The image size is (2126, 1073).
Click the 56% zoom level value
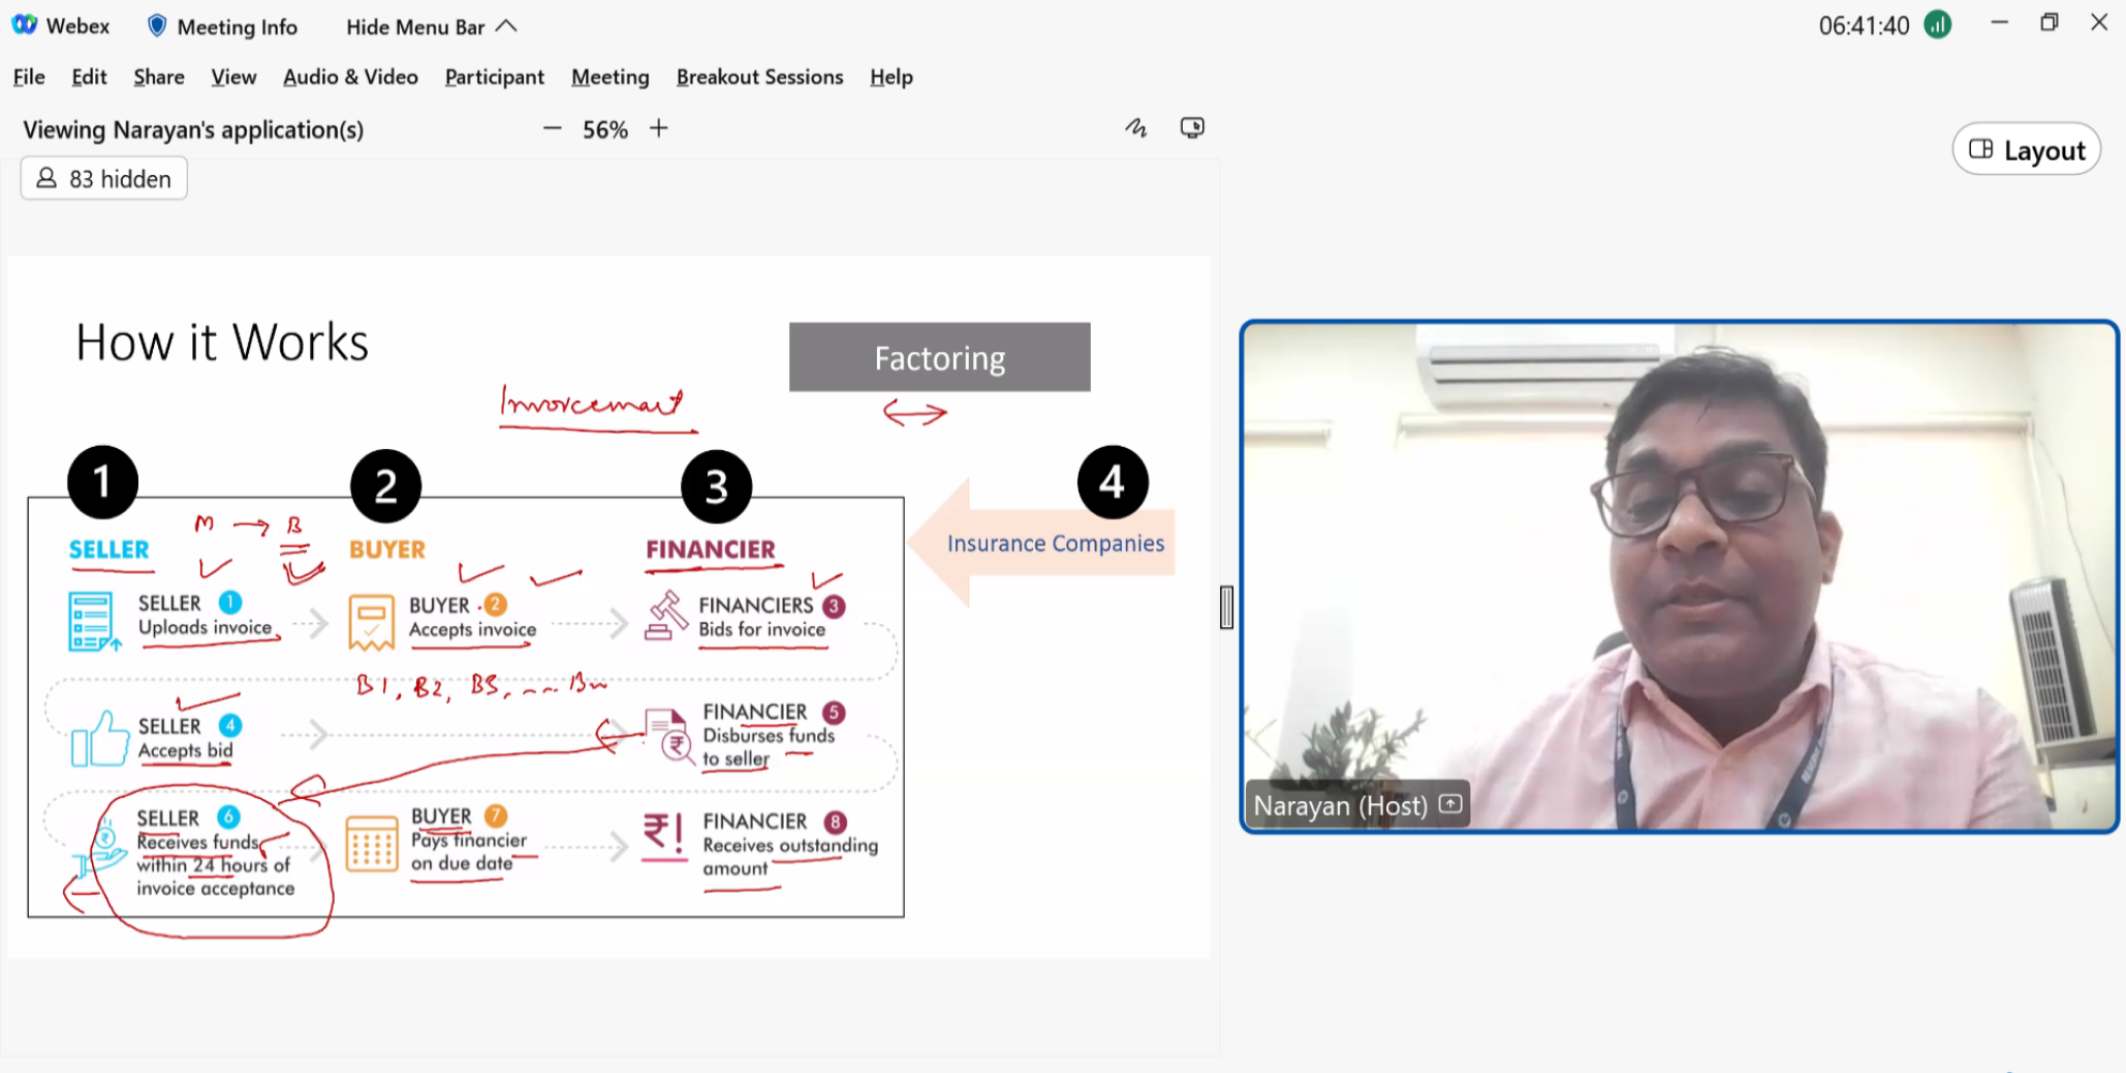point(605,130)
